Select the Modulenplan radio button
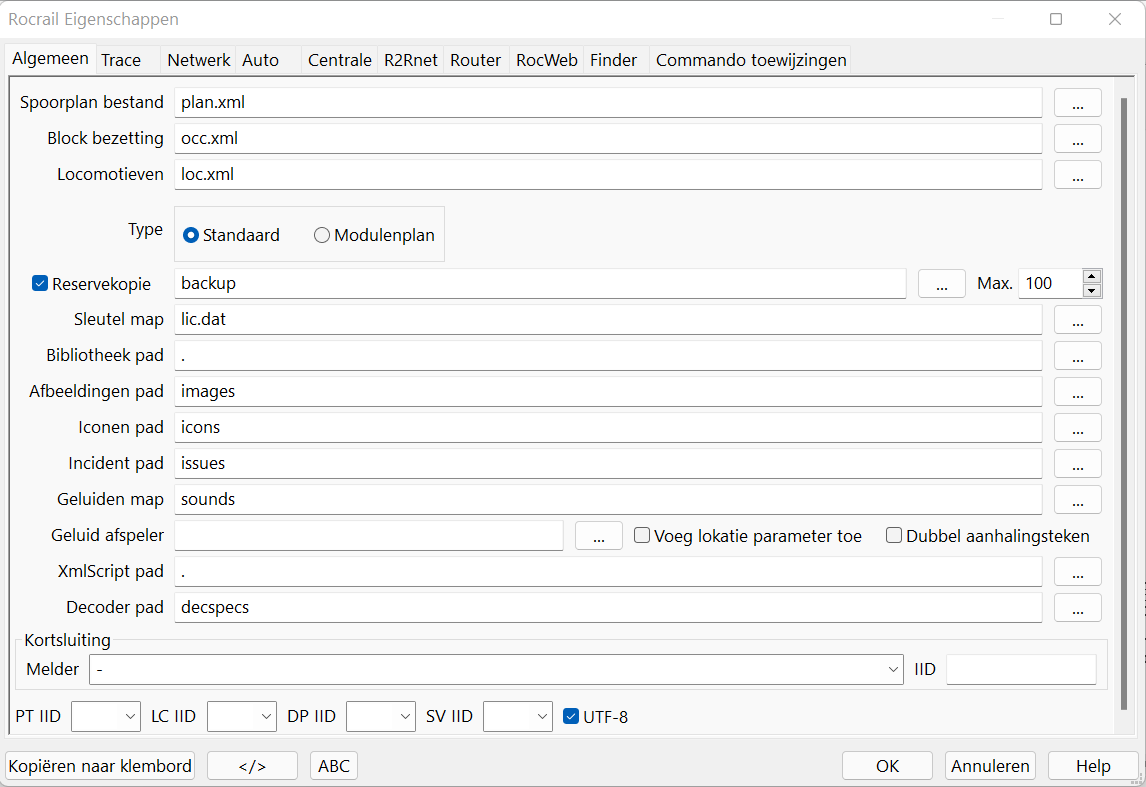The height and width of the screenshot is (787, 1146). (322, 236)
